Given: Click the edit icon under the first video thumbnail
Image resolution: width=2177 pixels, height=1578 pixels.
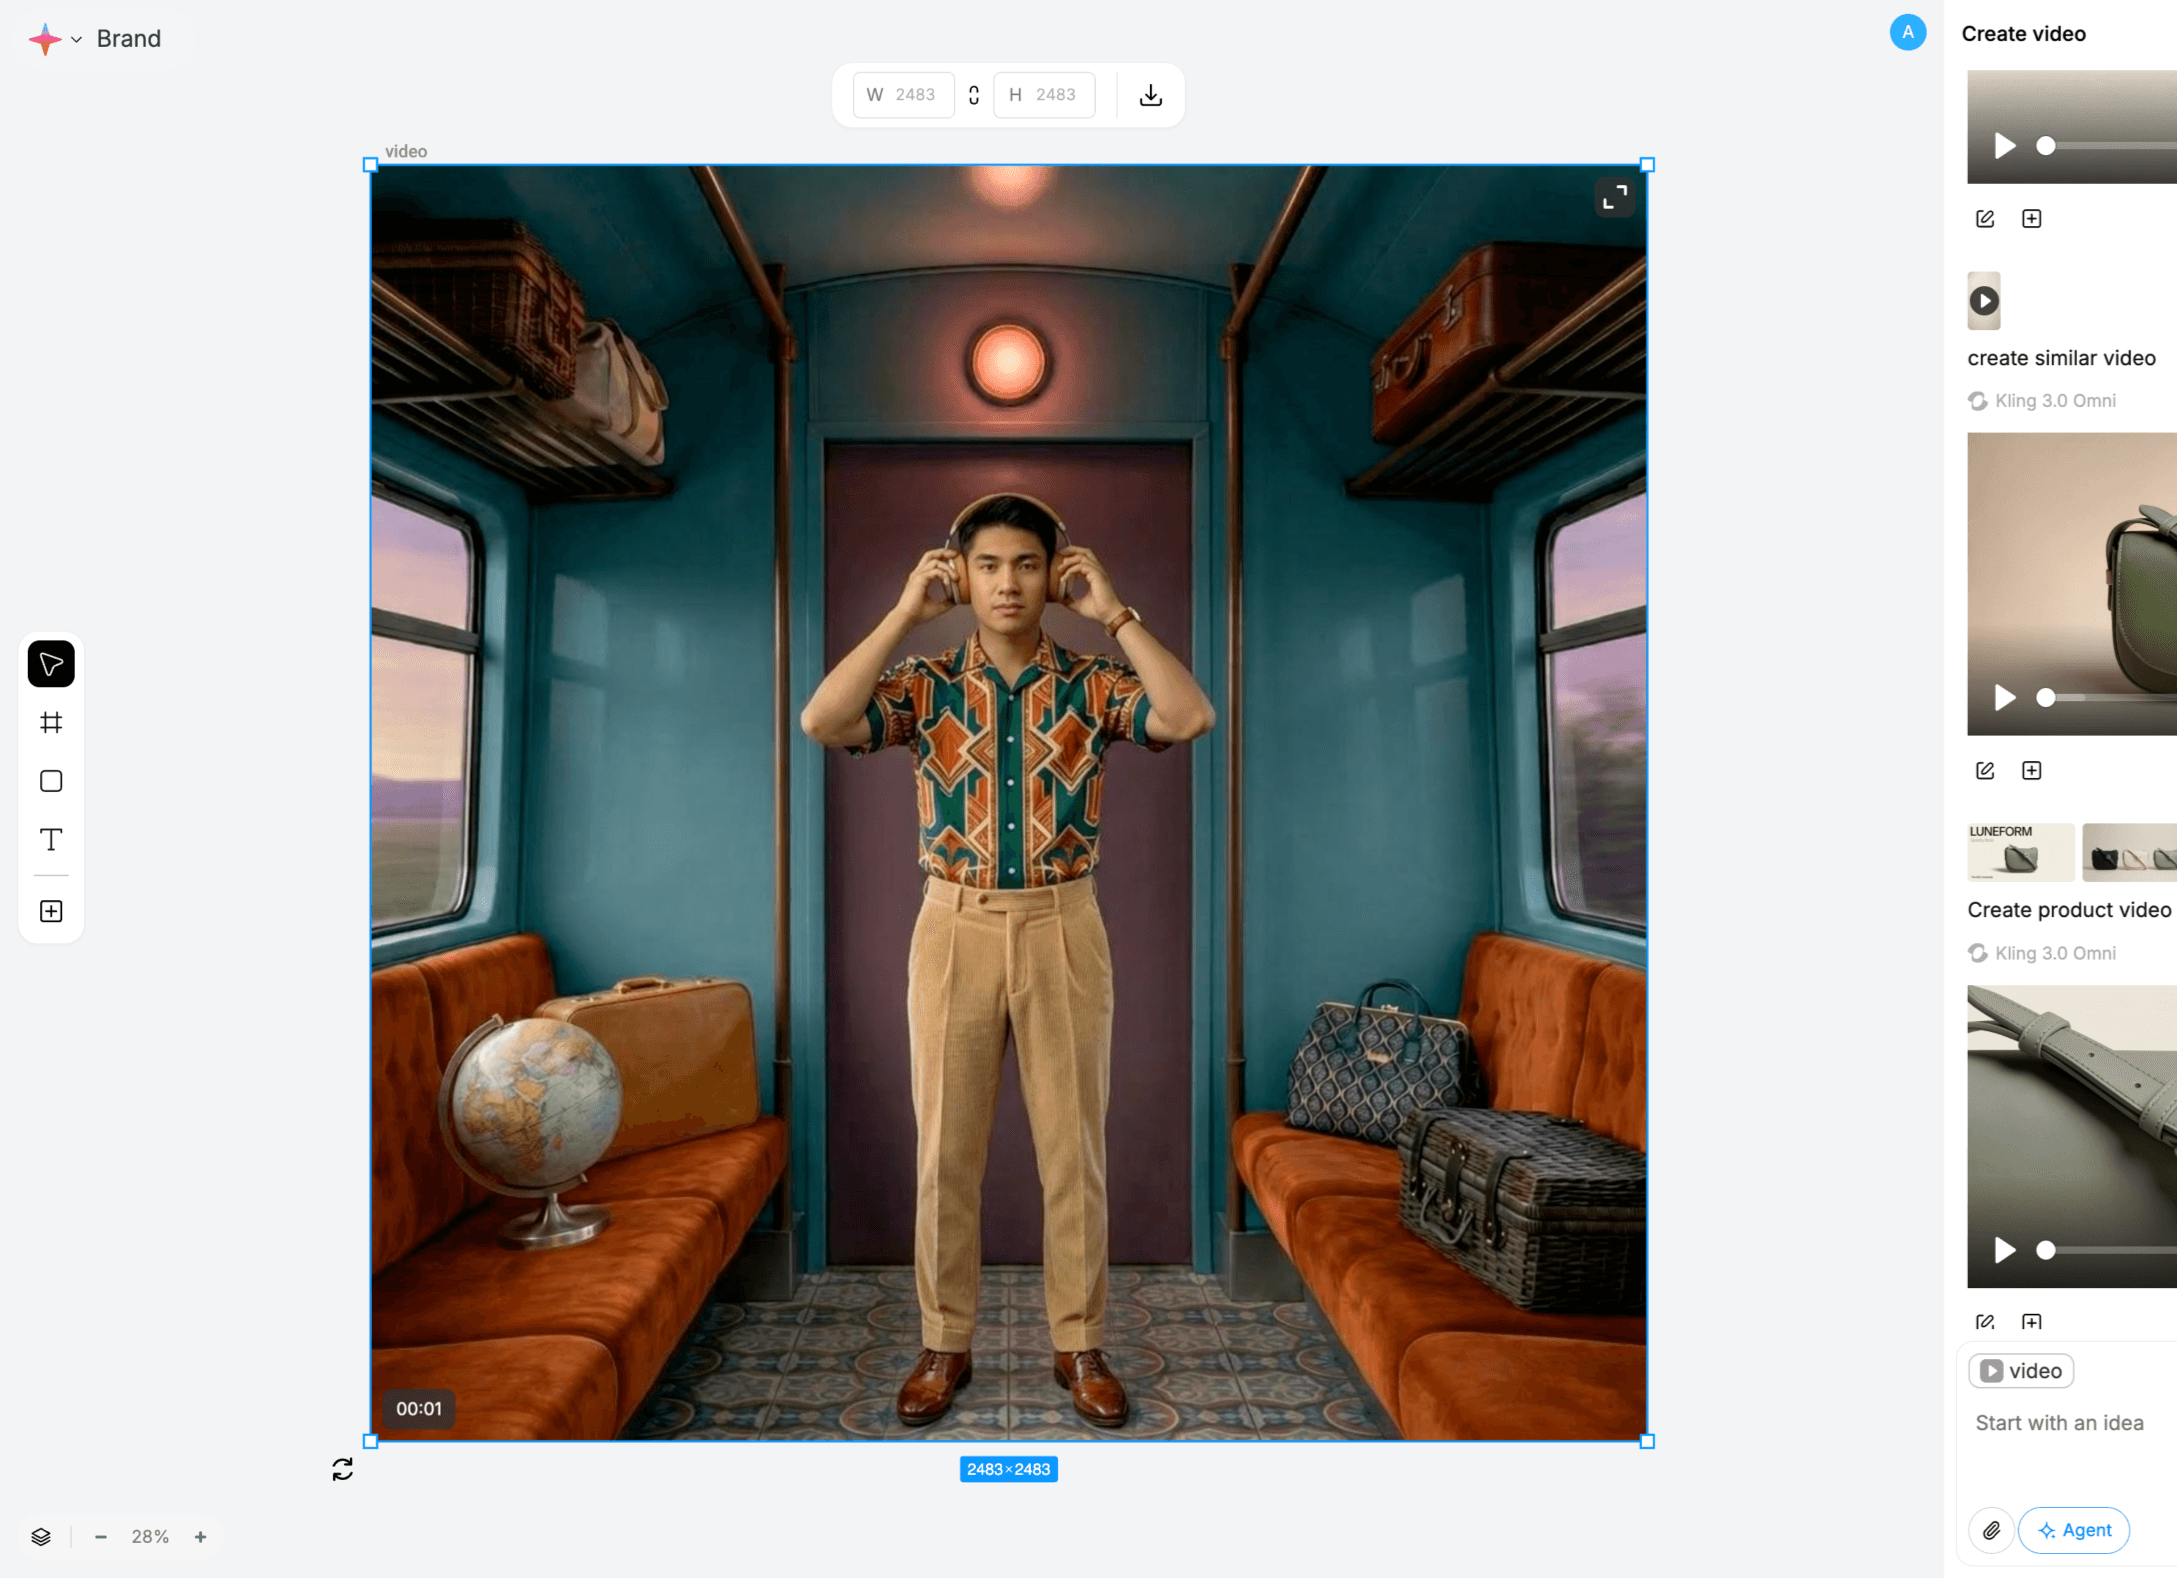Looking at the screenshot, I should [1985, 218].
